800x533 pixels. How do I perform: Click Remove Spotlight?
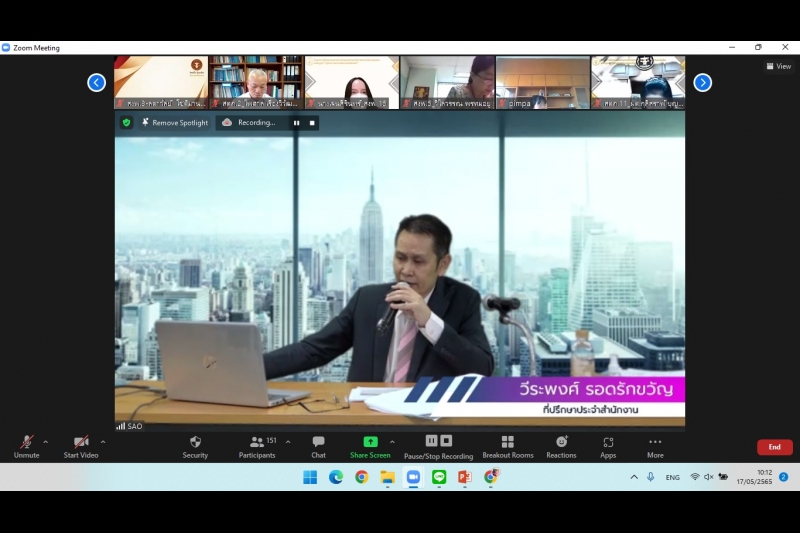coord(175,123)
